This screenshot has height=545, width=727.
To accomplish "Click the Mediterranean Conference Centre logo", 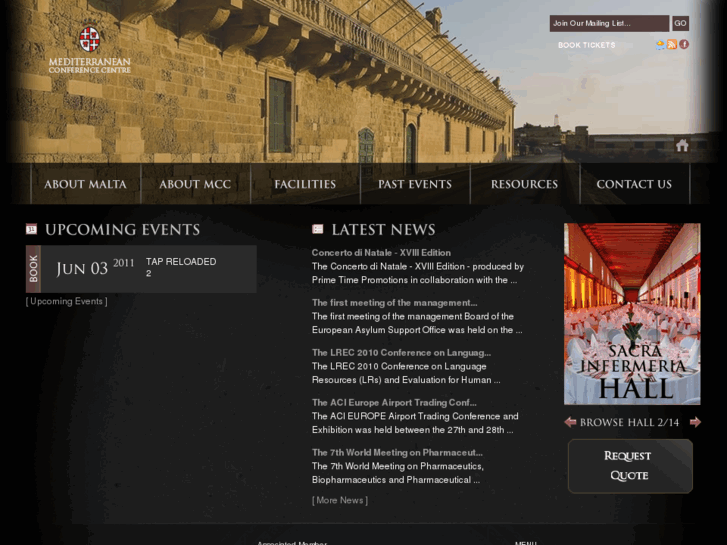I will tap(89, 49).
